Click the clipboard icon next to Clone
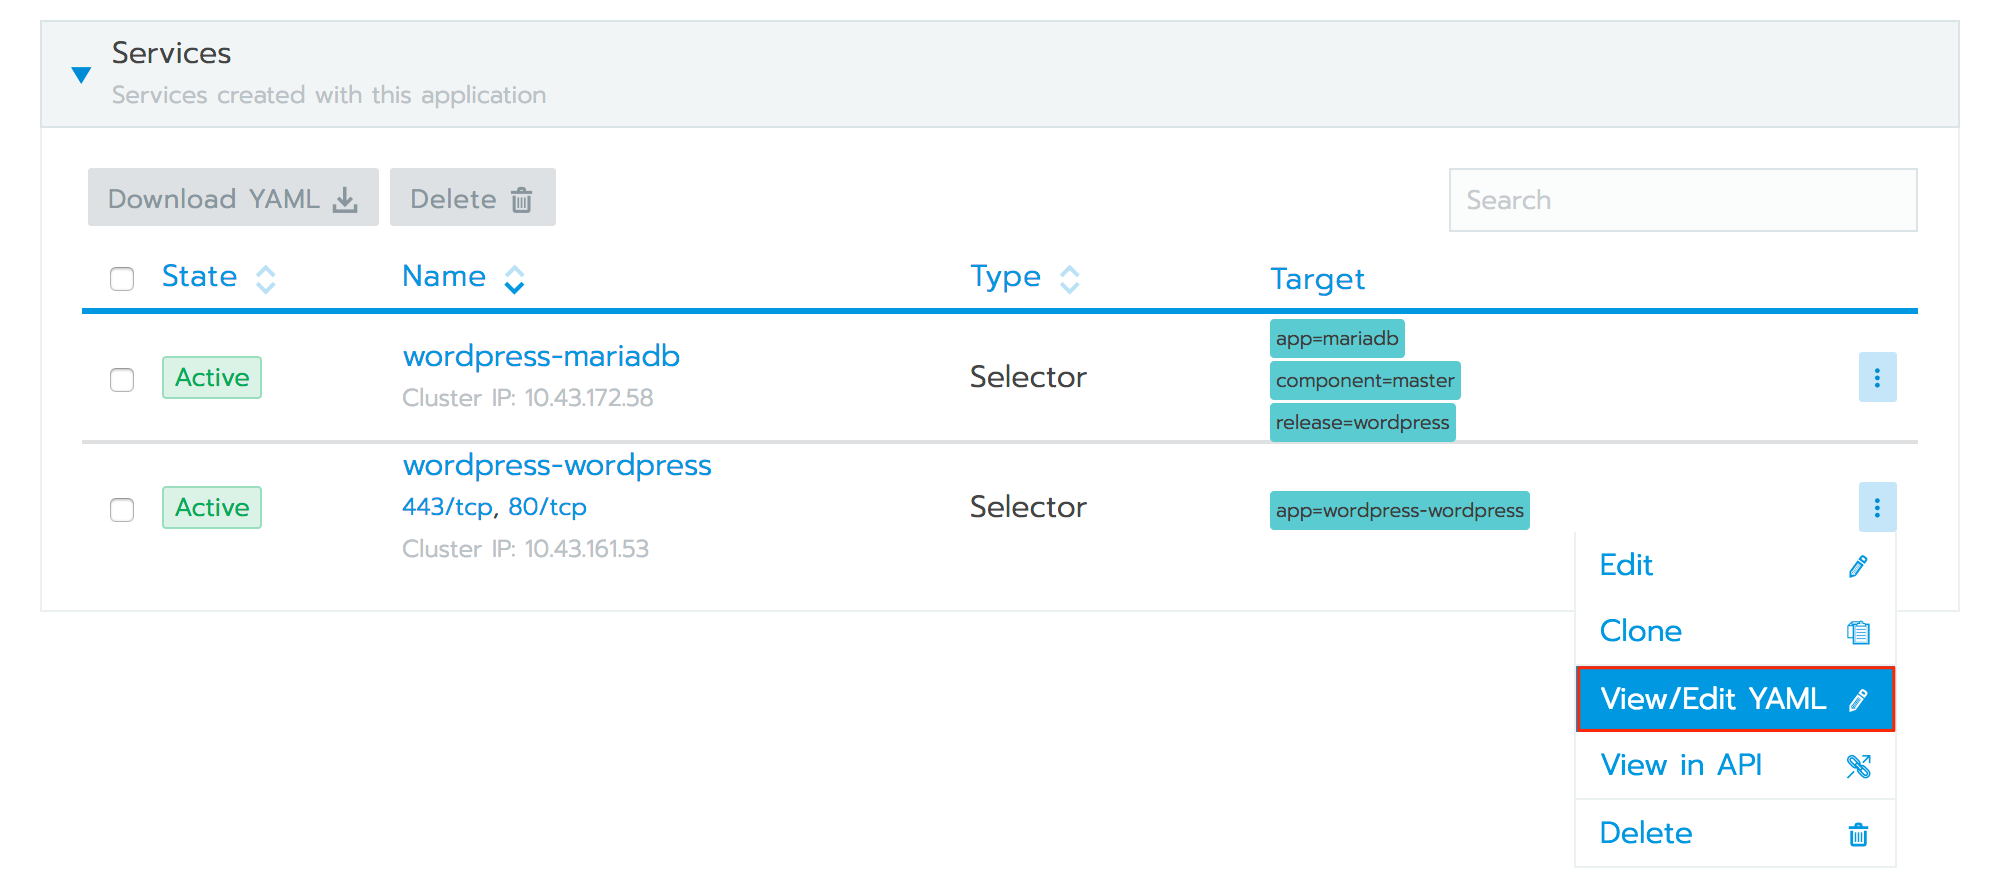2000x886 pixels. 1857,633
